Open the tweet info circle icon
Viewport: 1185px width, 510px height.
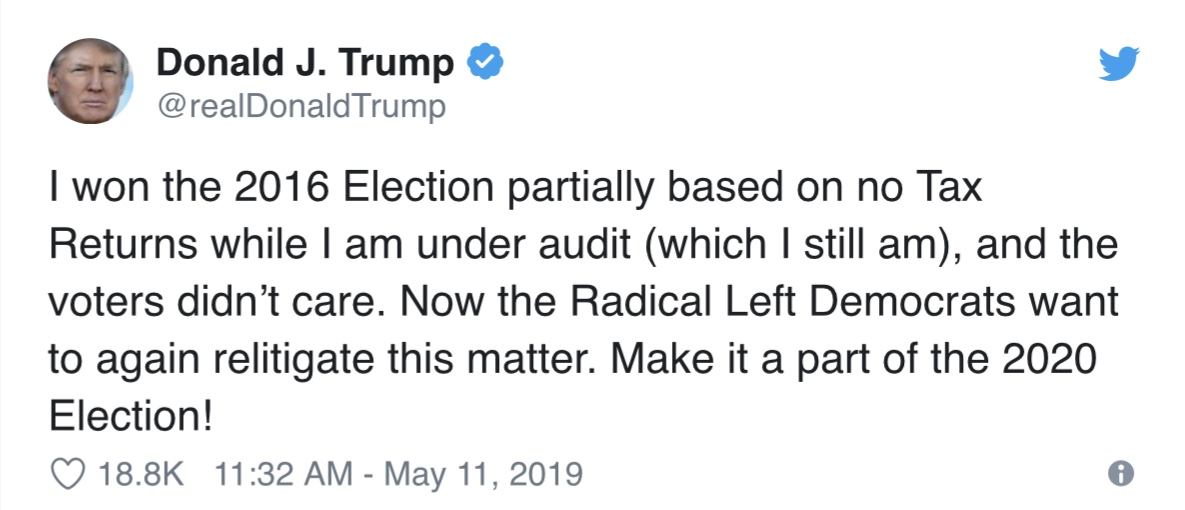click(1121, 474)
